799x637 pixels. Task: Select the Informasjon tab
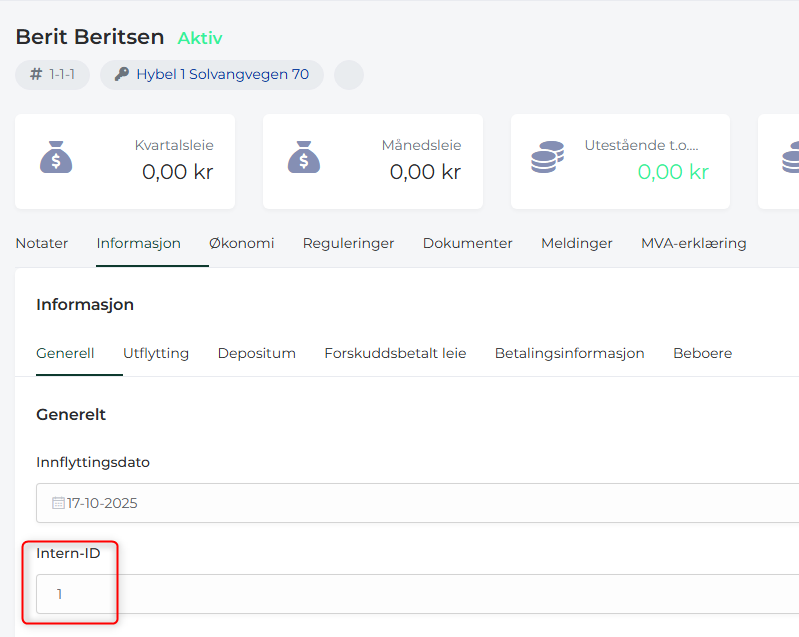tap(139, 243)
